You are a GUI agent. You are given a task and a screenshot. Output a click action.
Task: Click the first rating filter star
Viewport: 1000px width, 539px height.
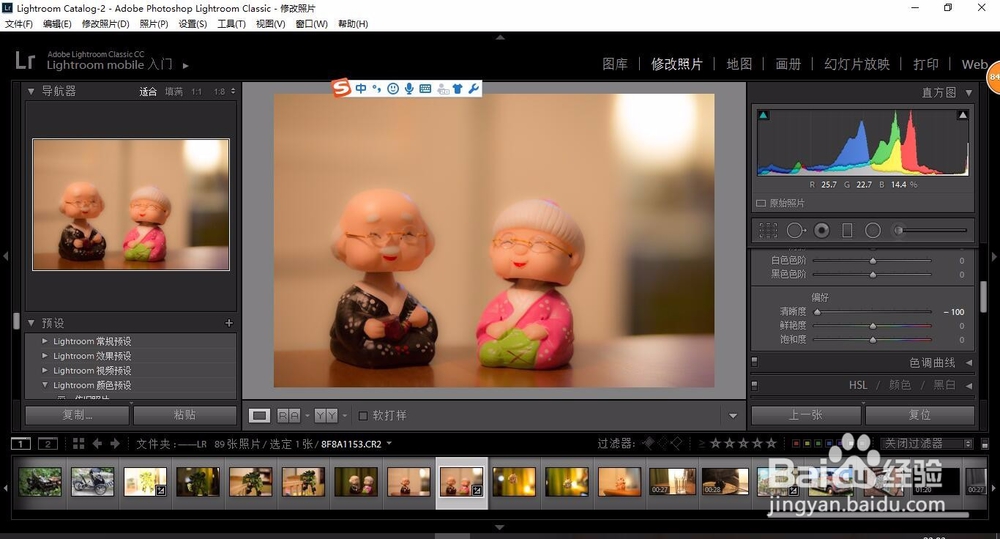[716, 443]
